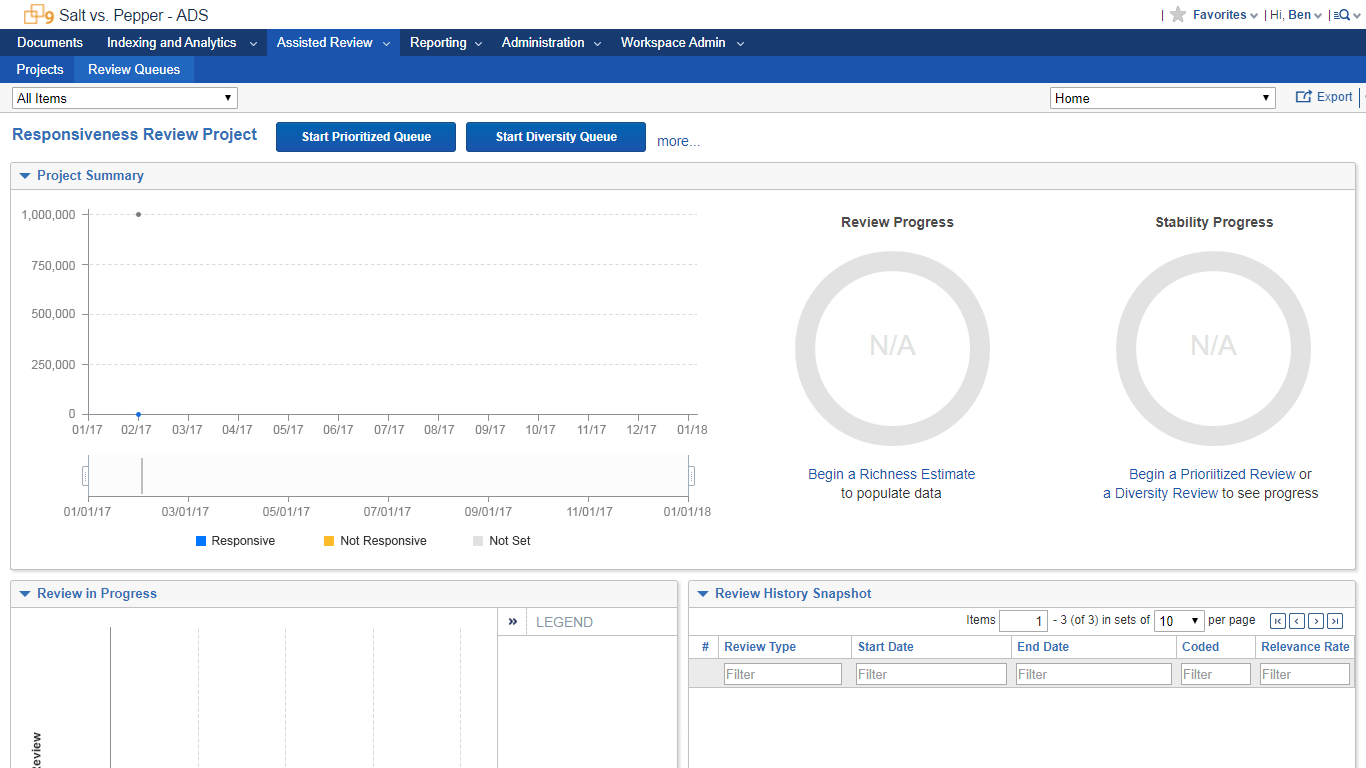Expand the legend with double-arrow icon
Screen dimensions: 1366x768
[512, 621]
